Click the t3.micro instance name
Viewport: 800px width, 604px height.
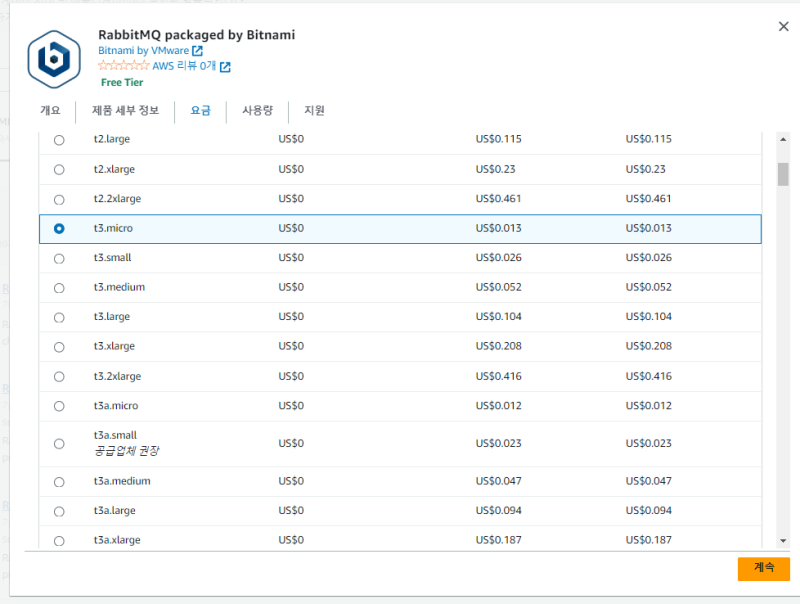113,228
